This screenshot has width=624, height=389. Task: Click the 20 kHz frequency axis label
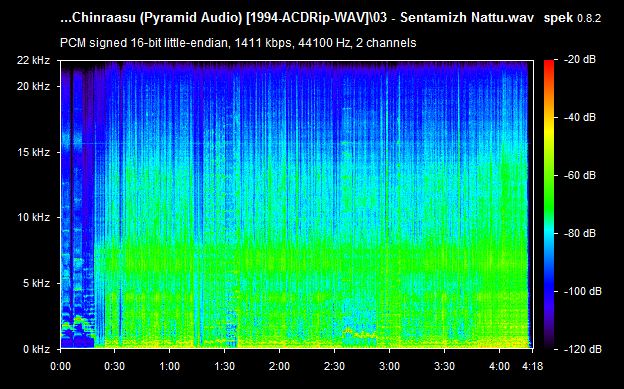pos(33,86)
